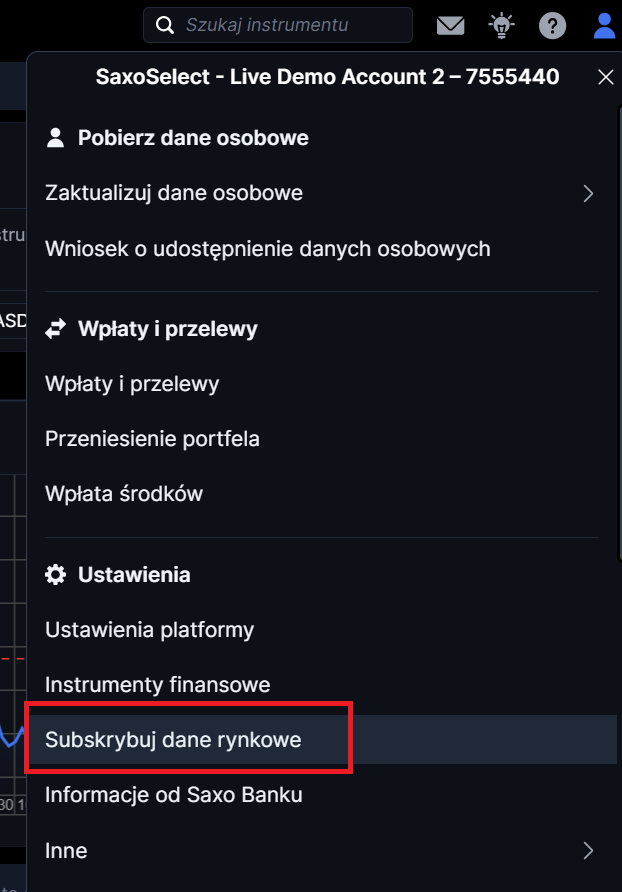Open Wniosek o udostępnienie danych osobowych
The height and width of the screenshot is (892, 622).
(268, 248)
